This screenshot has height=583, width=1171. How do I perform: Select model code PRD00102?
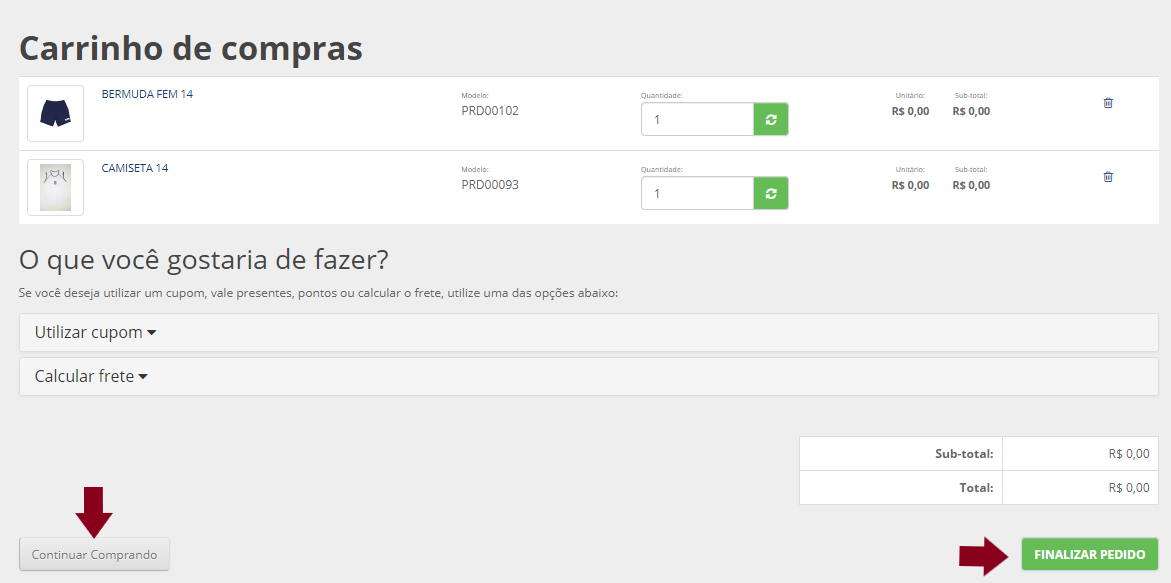coord(490,111)
